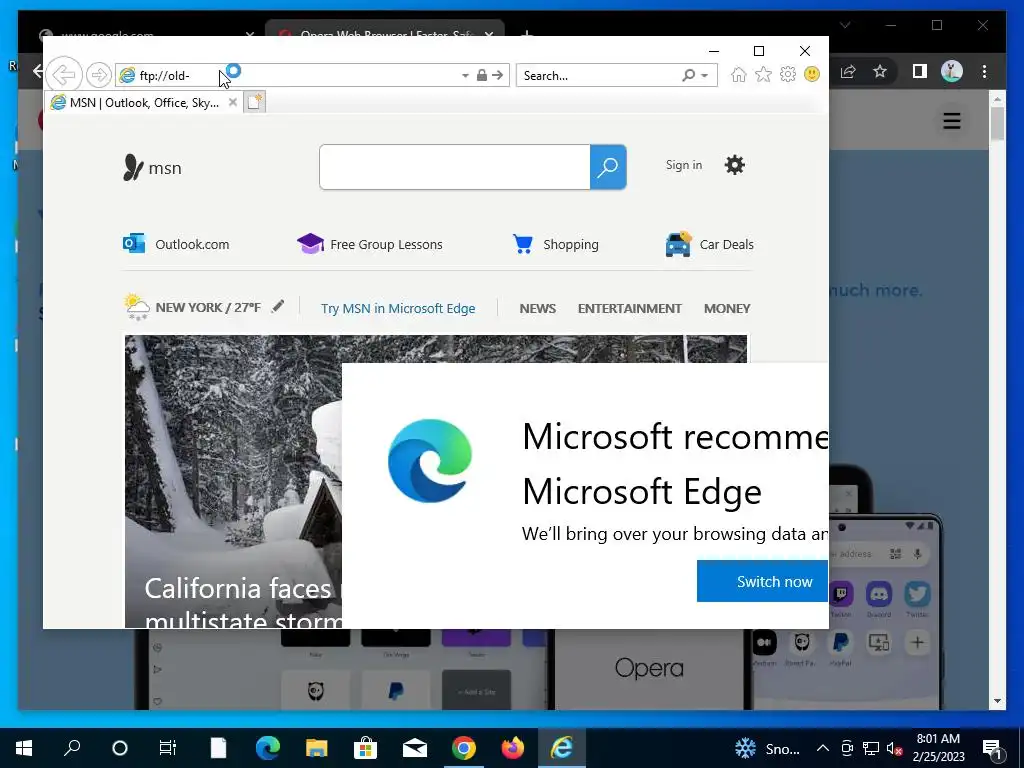The image size is (1024, 768).
Task: Click the smiley feedback icon
Action: pyautogui.click(x=812, y=74)
